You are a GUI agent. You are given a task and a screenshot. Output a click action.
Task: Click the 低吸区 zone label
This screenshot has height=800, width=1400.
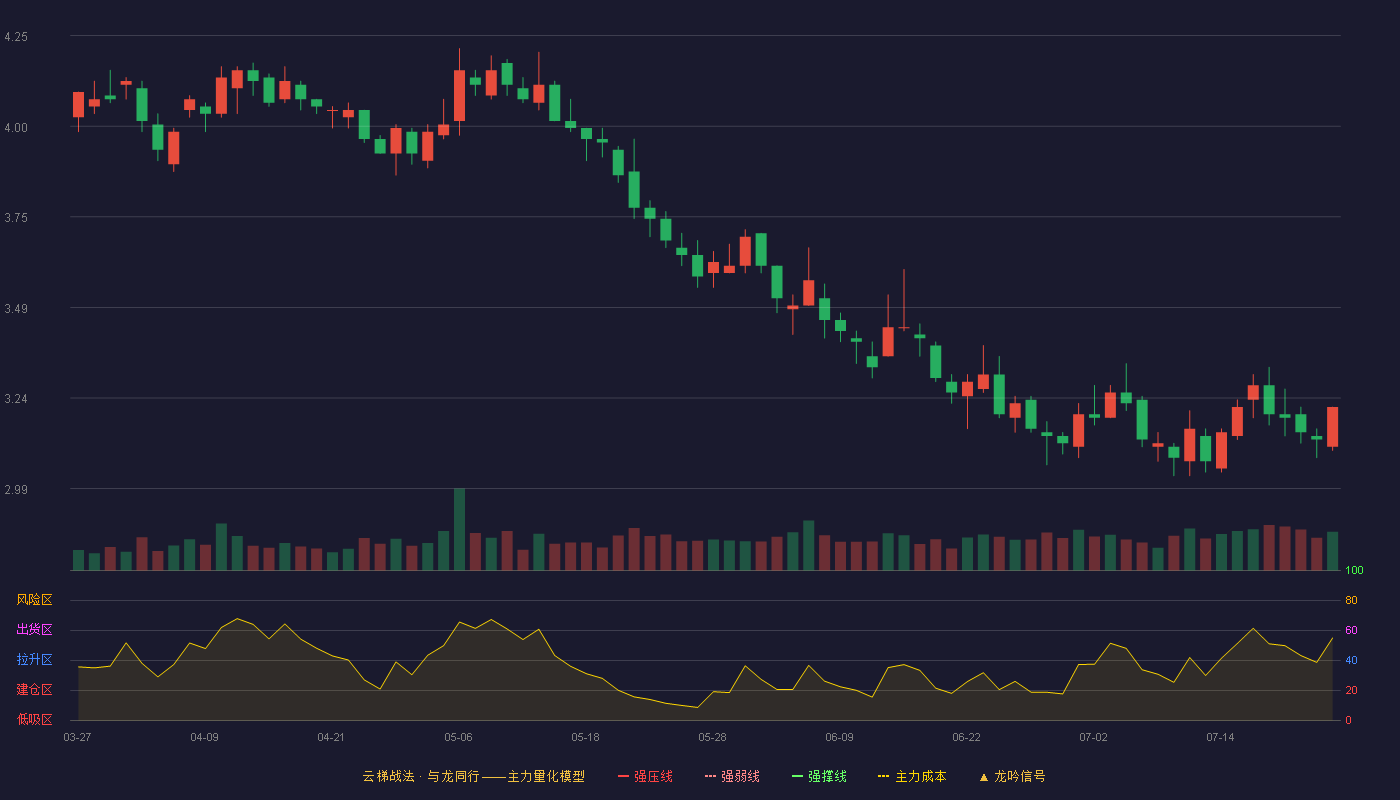pyautogui.click(x=34, y=720)
